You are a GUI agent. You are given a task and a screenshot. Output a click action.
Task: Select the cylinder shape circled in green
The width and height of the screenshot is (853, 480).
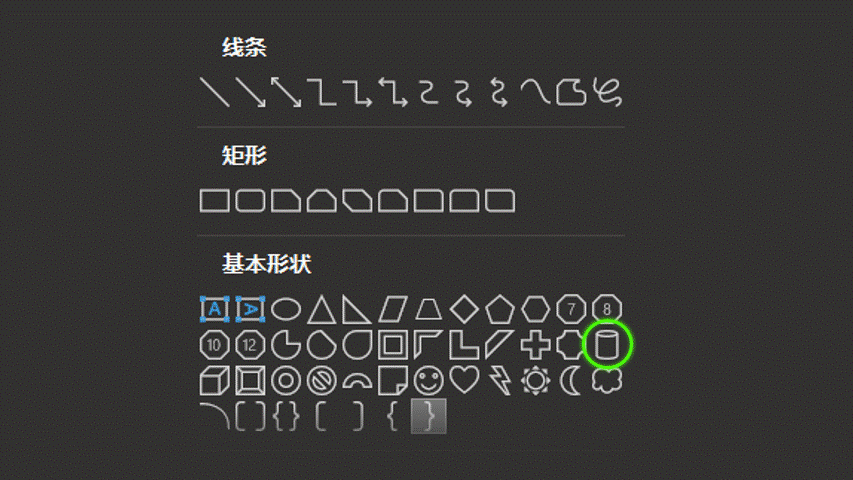click(607, 345)
